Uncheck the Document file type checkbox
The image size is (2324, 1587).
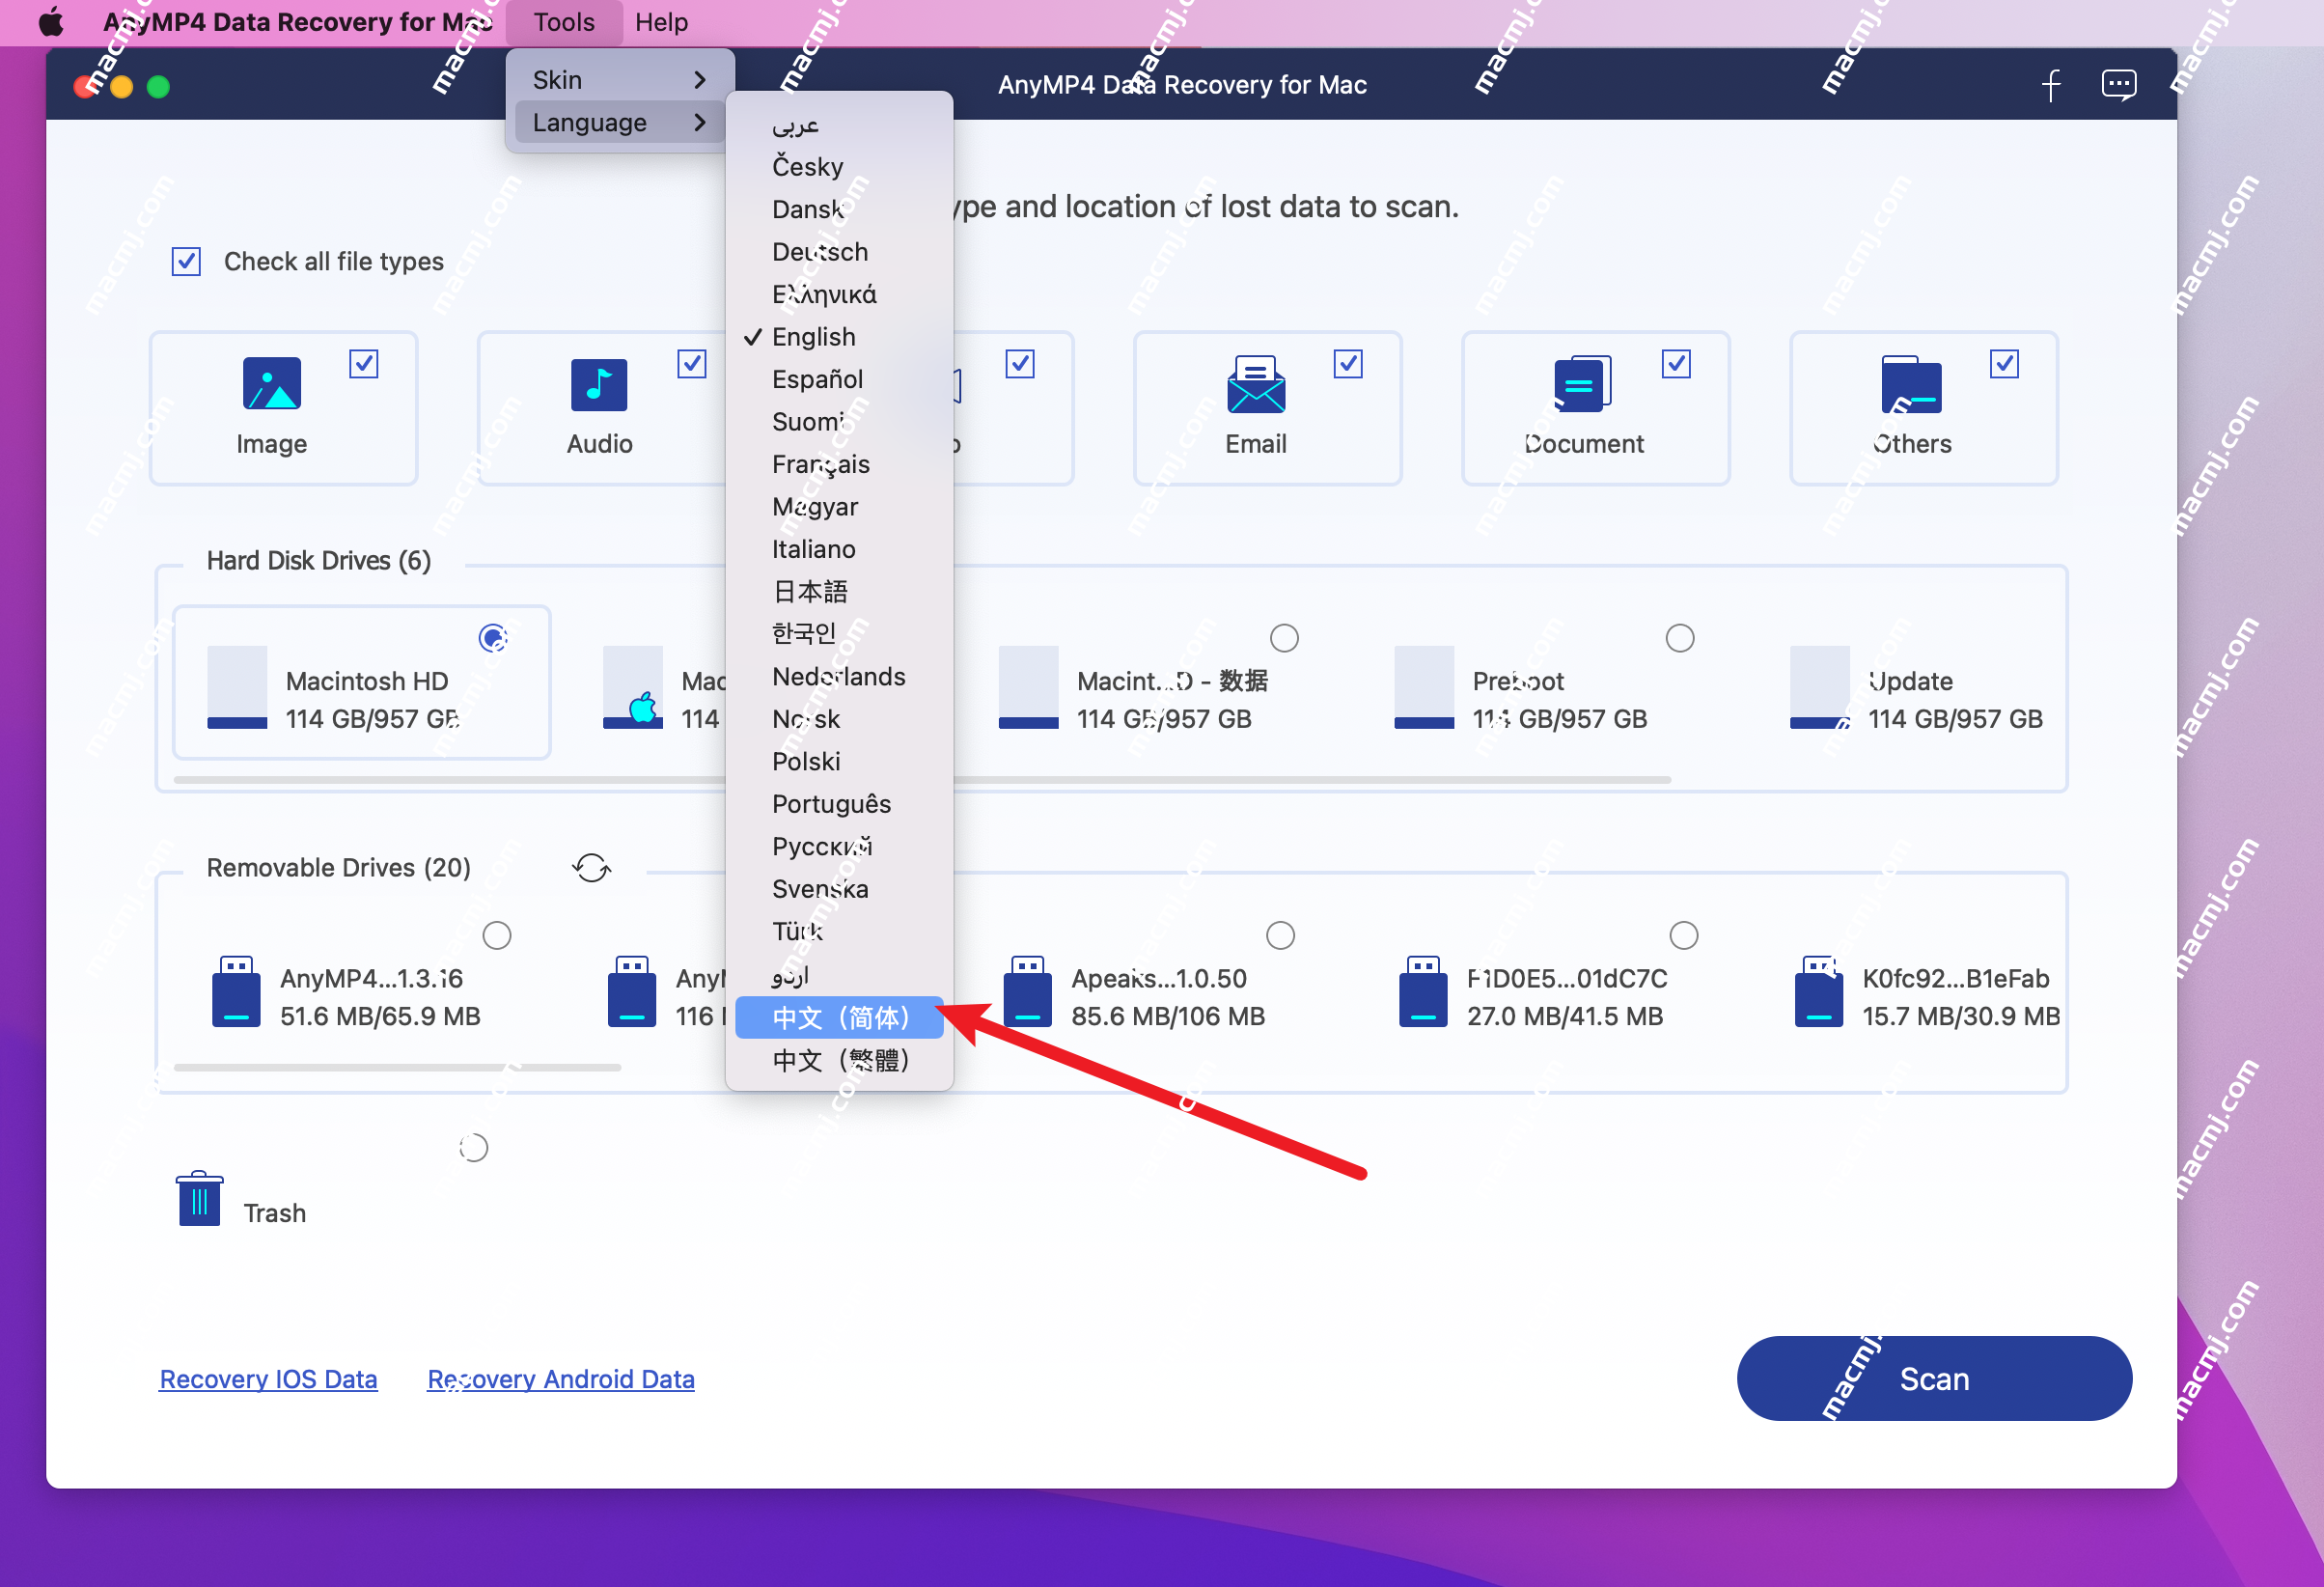[1676, 363]
